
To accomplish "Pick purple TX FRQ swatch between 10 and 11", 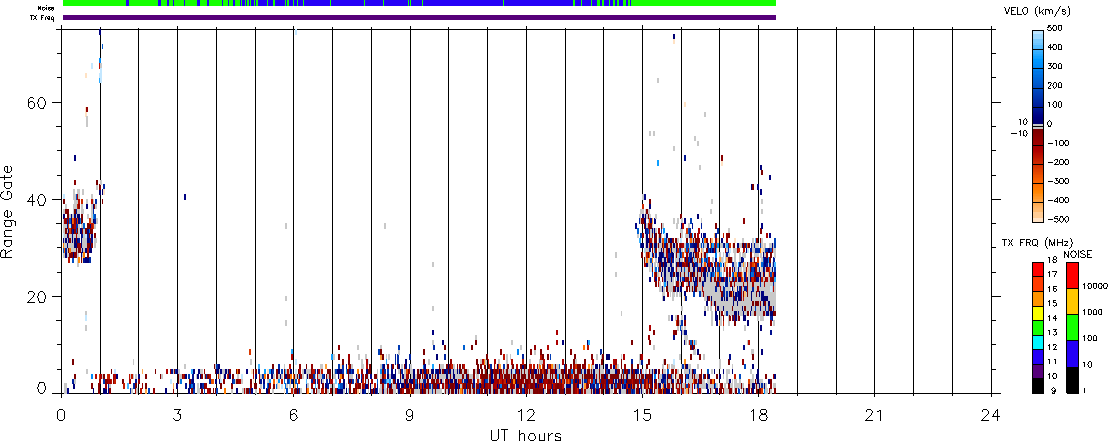I will 1037,369.
